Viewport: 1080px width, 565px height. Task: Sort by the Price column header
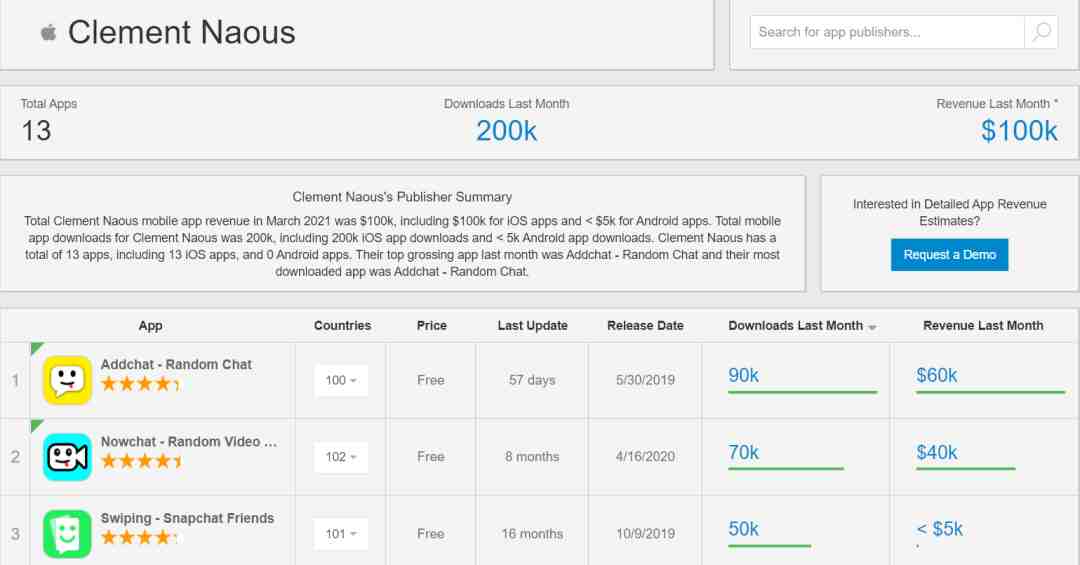click(x=432, y=326)
